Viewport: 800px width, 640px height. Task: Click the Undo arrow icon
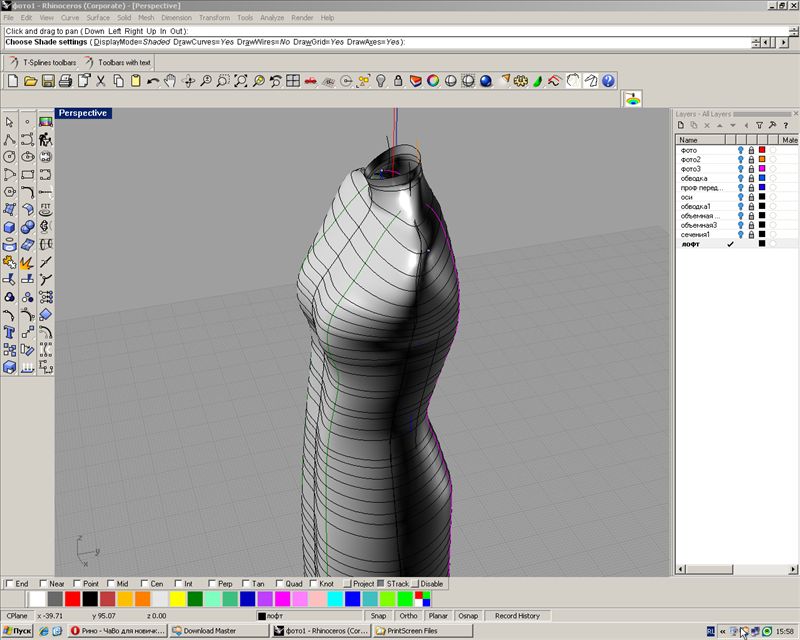[153, 80]
